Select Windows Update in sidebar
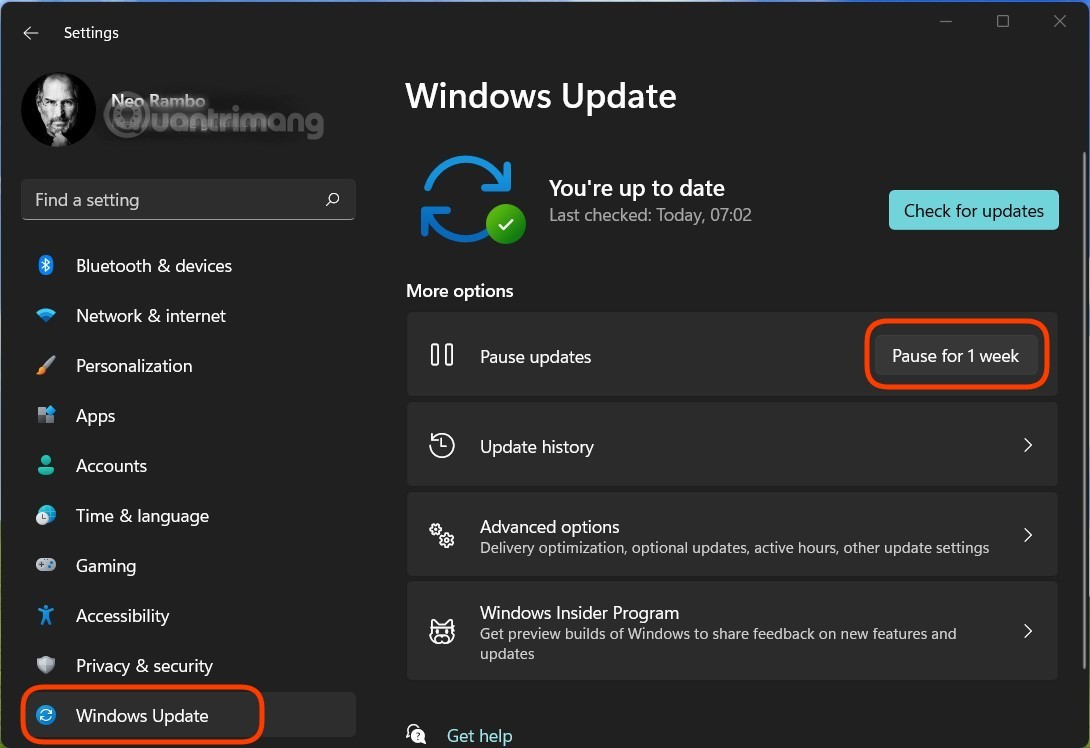Image resolution: width=1090 pixels, height=748 pixels. tap(189, 715)
